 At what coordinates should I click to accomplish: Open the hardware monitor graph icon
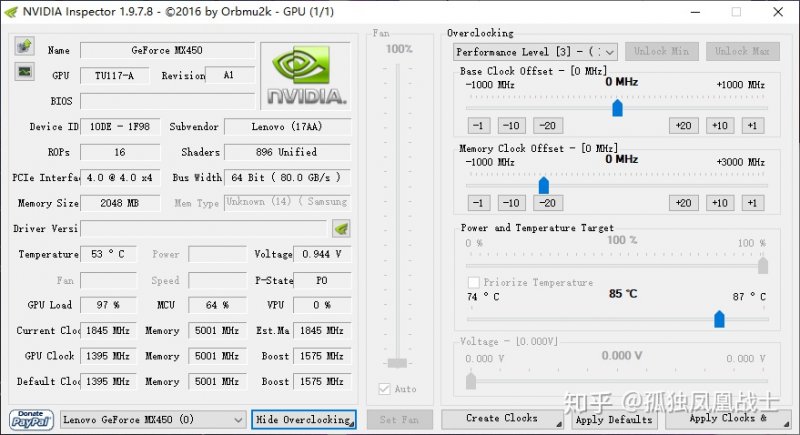[24, 72]
